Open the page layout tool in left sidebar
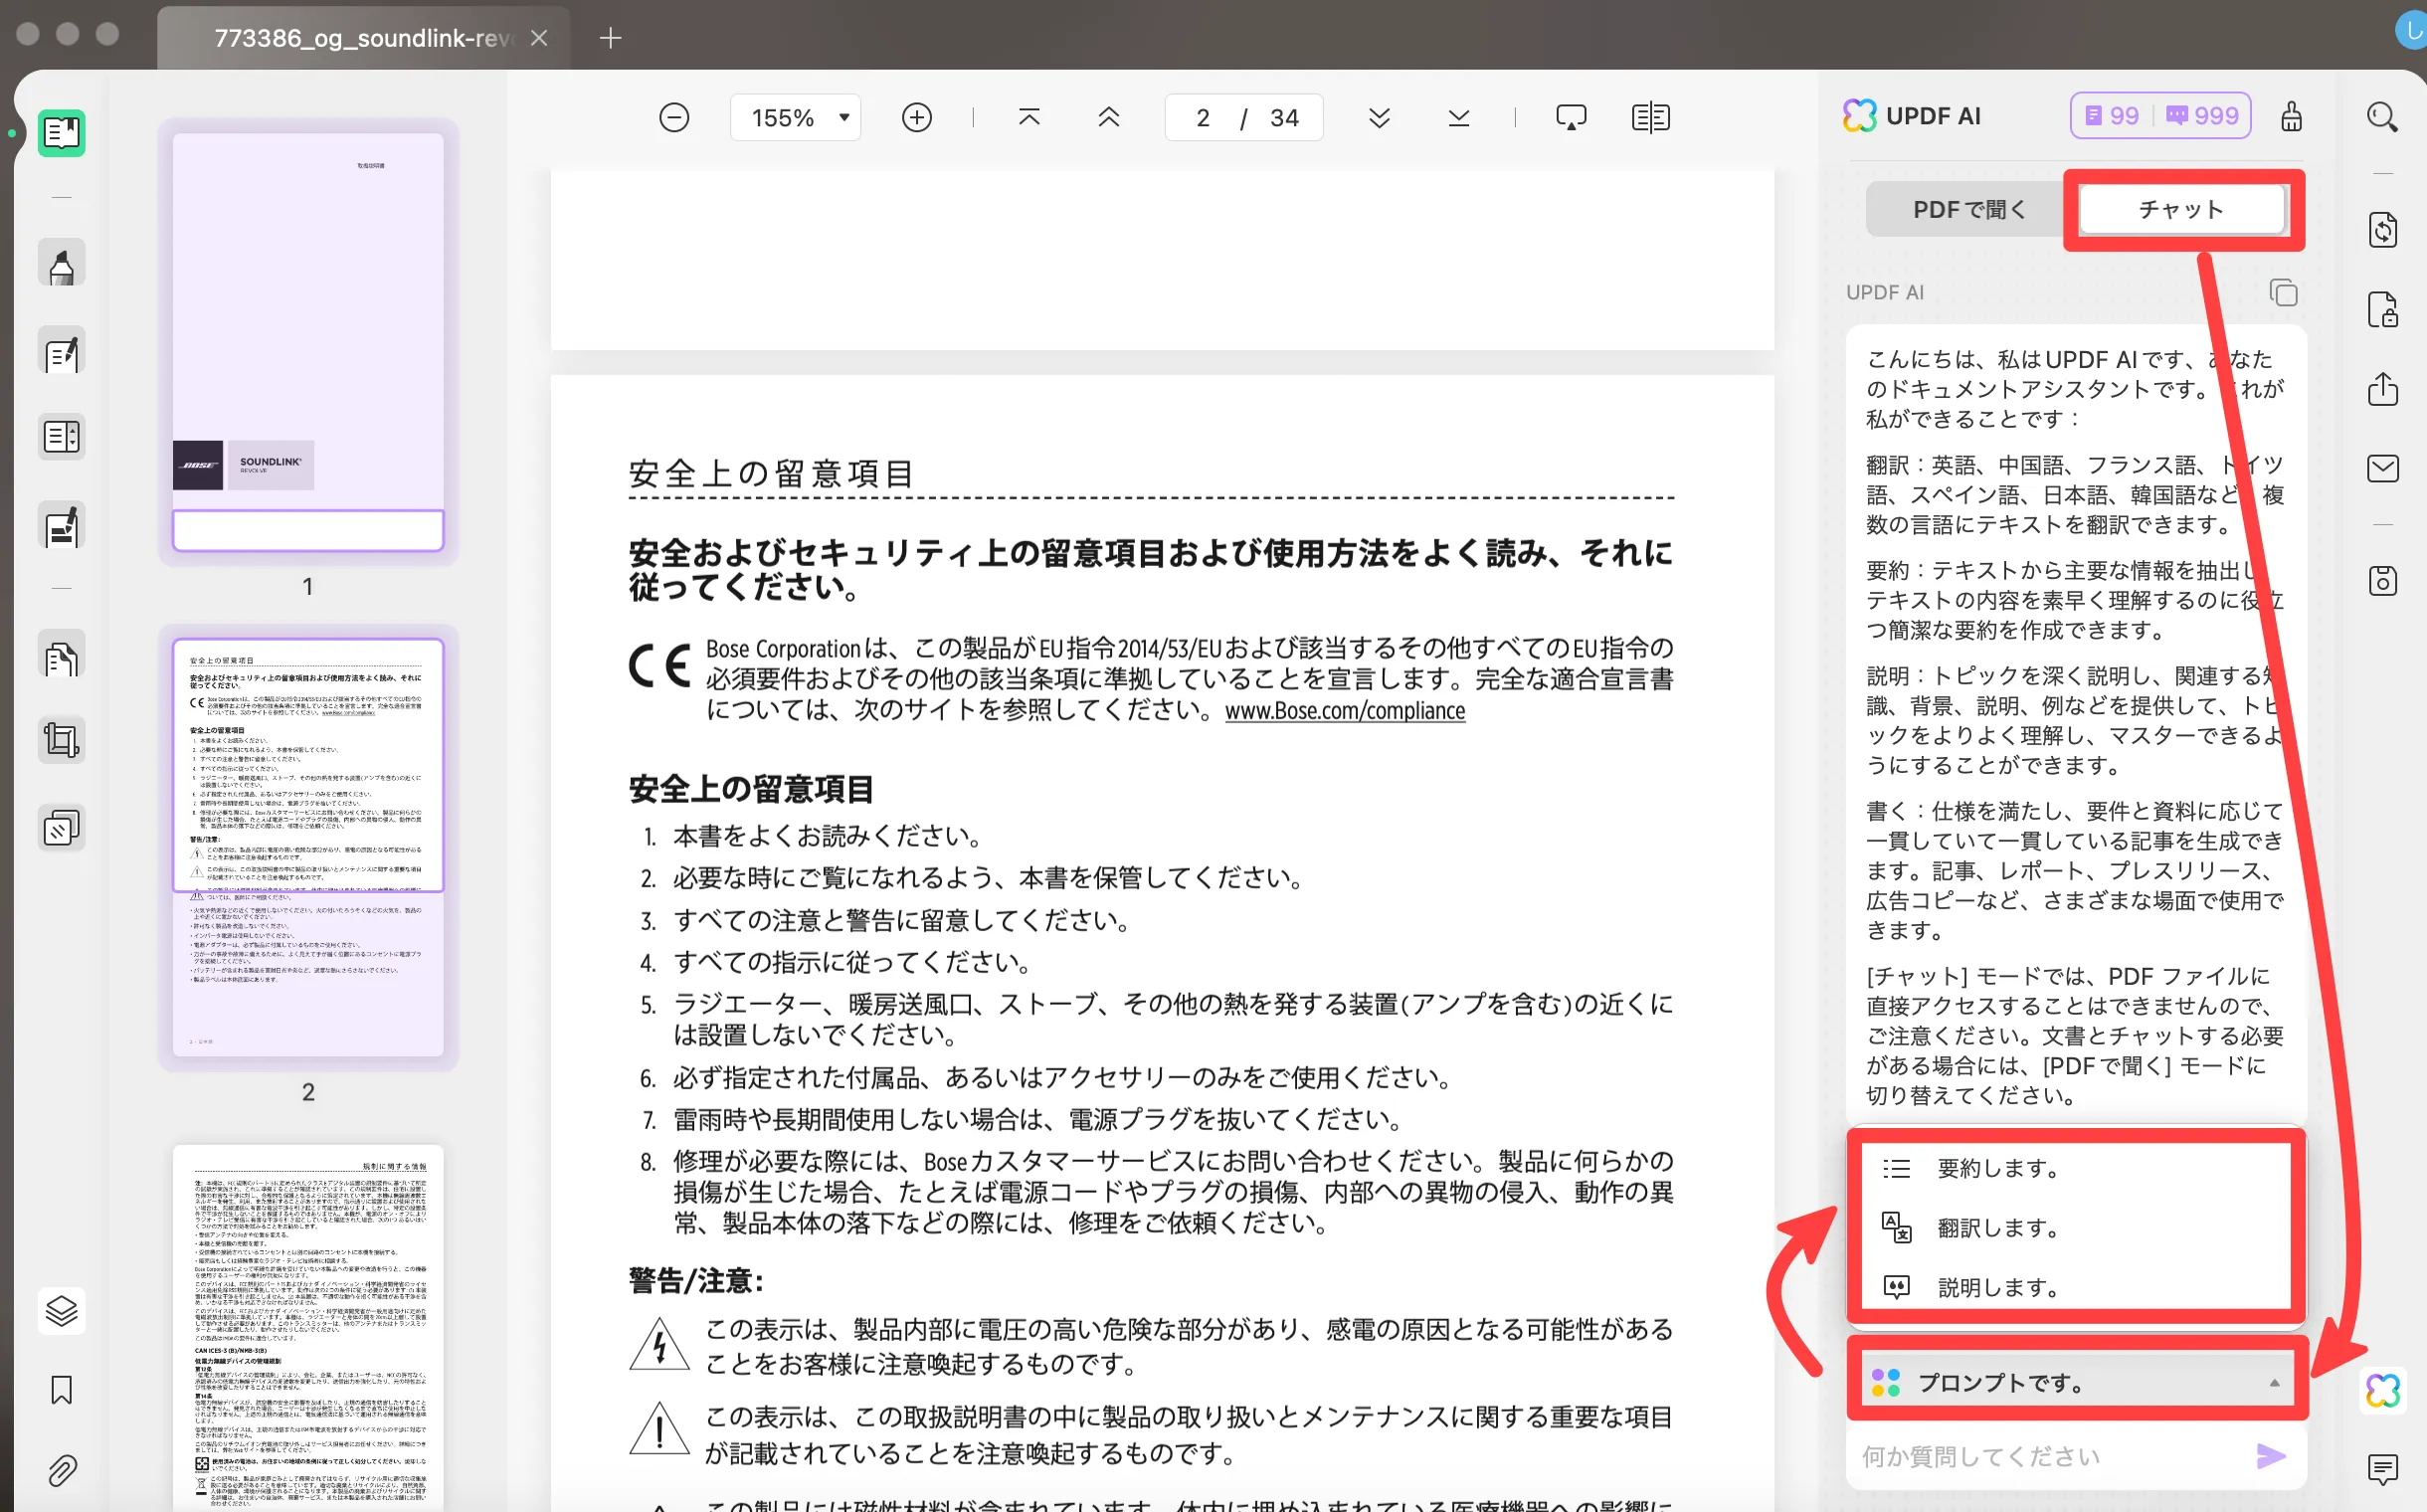Image resolution: width=2427 pixels, height=1512 pixels. click(61, 437)
